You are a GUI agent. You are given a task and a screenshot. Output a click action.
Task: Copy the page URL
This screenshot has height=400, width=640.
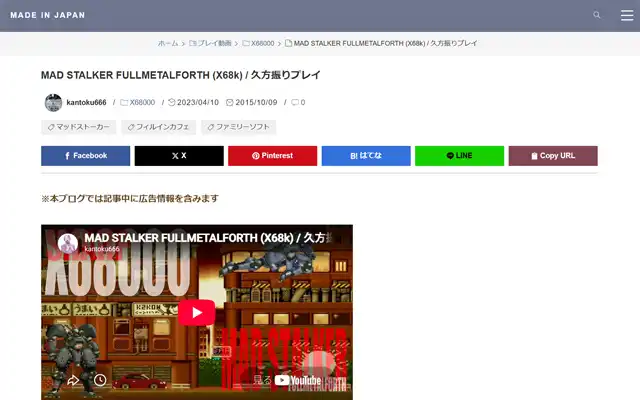point(553,156)
